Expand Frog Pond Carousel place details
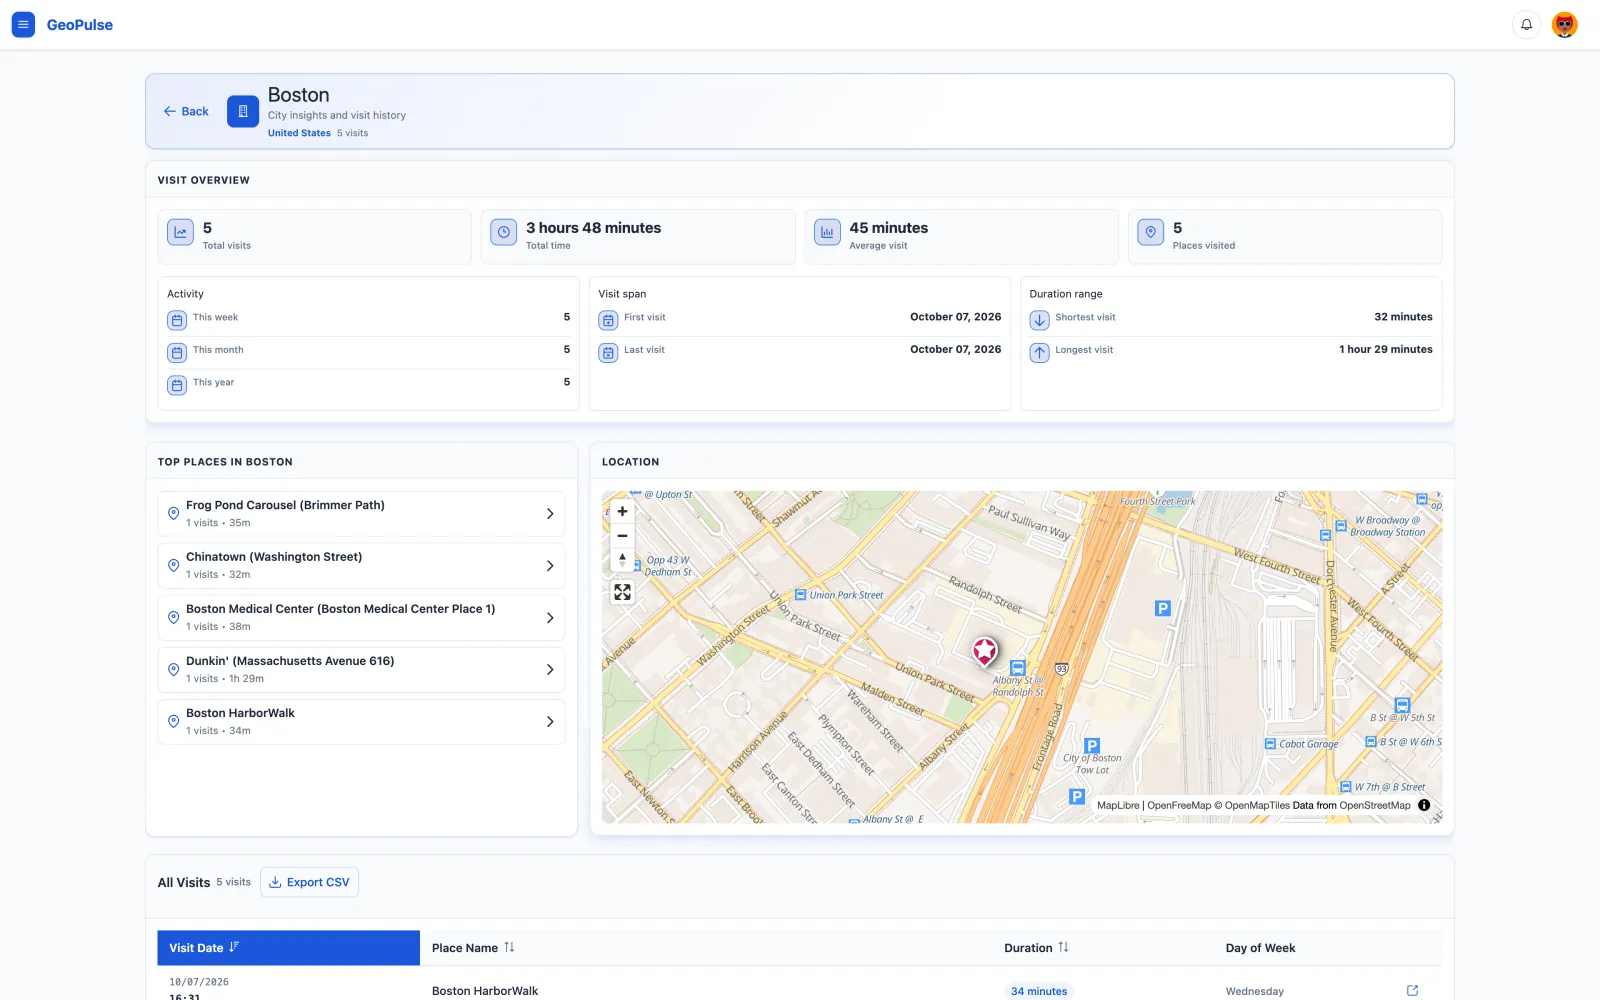The image size is (1600, 1000). click(x=550, y=514)
